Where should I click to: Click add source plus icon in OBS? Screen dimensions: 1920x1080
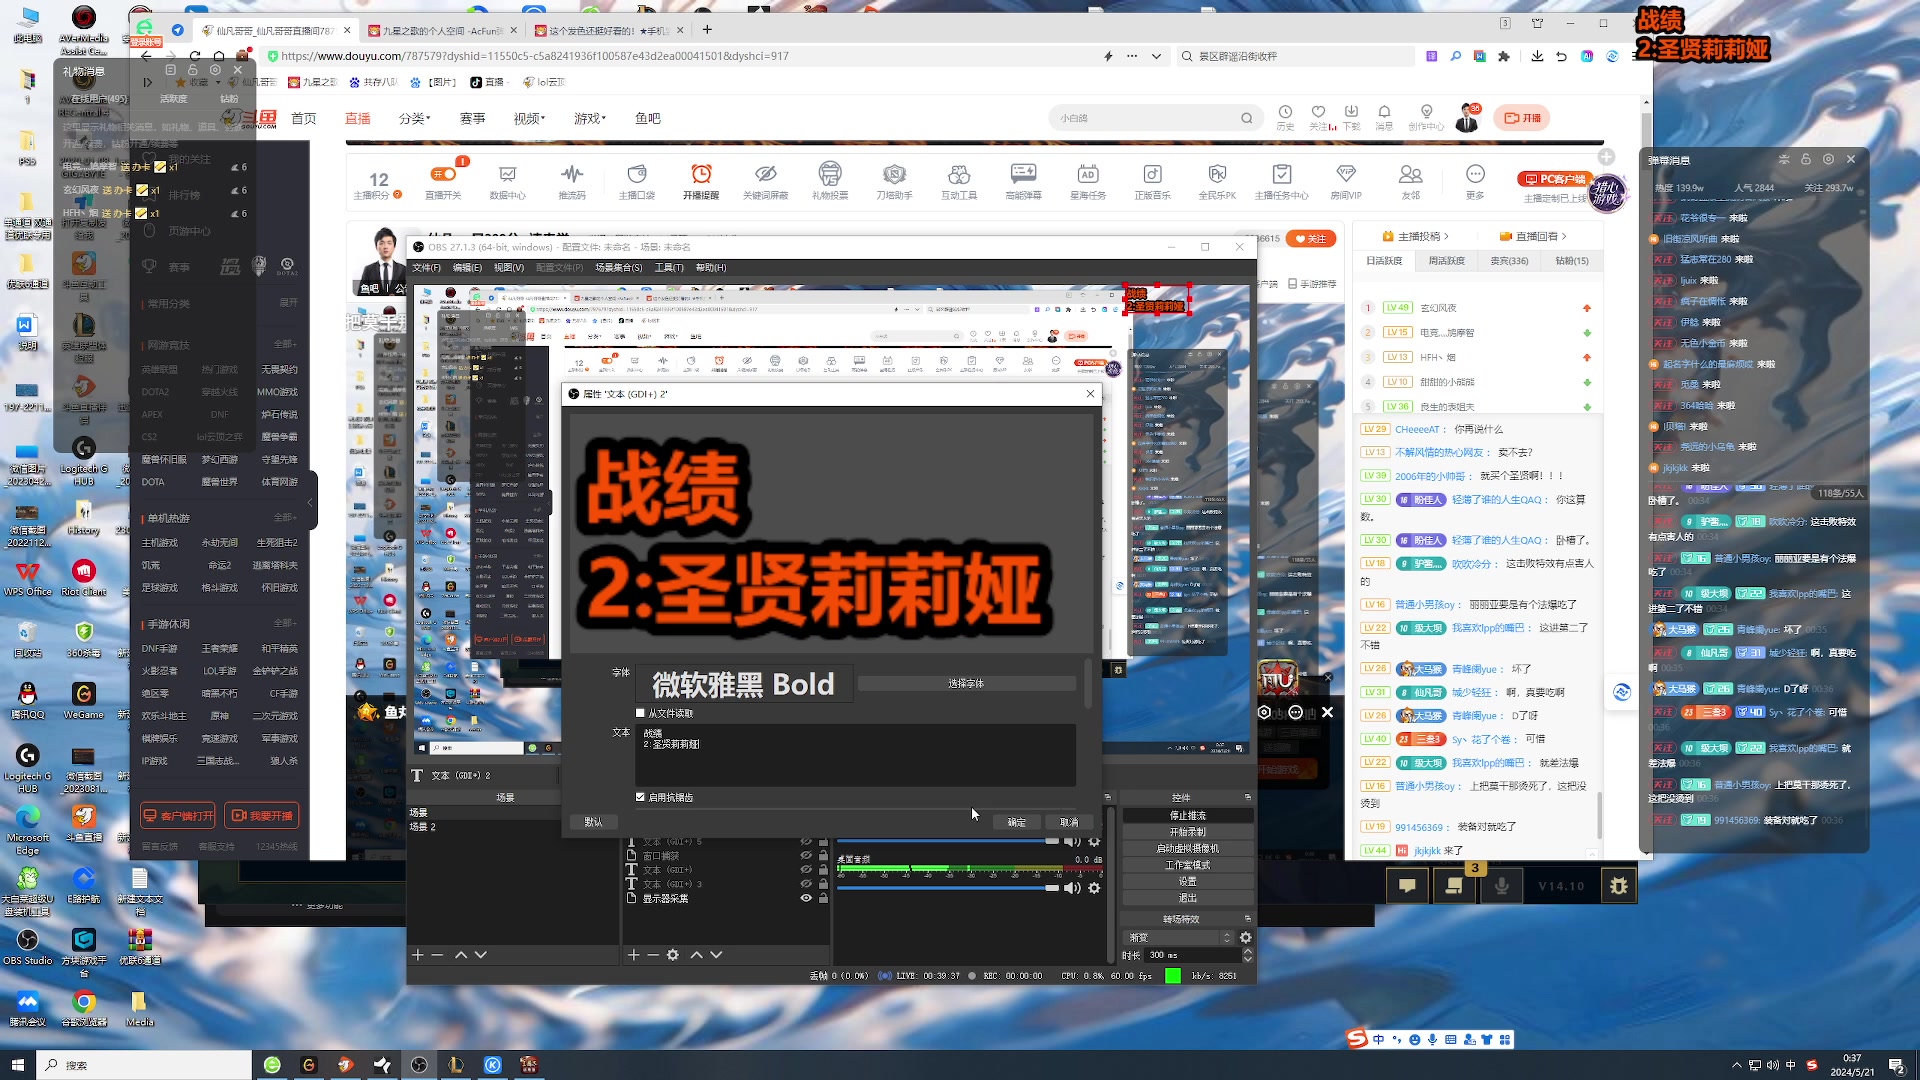(x=633, y=955)
